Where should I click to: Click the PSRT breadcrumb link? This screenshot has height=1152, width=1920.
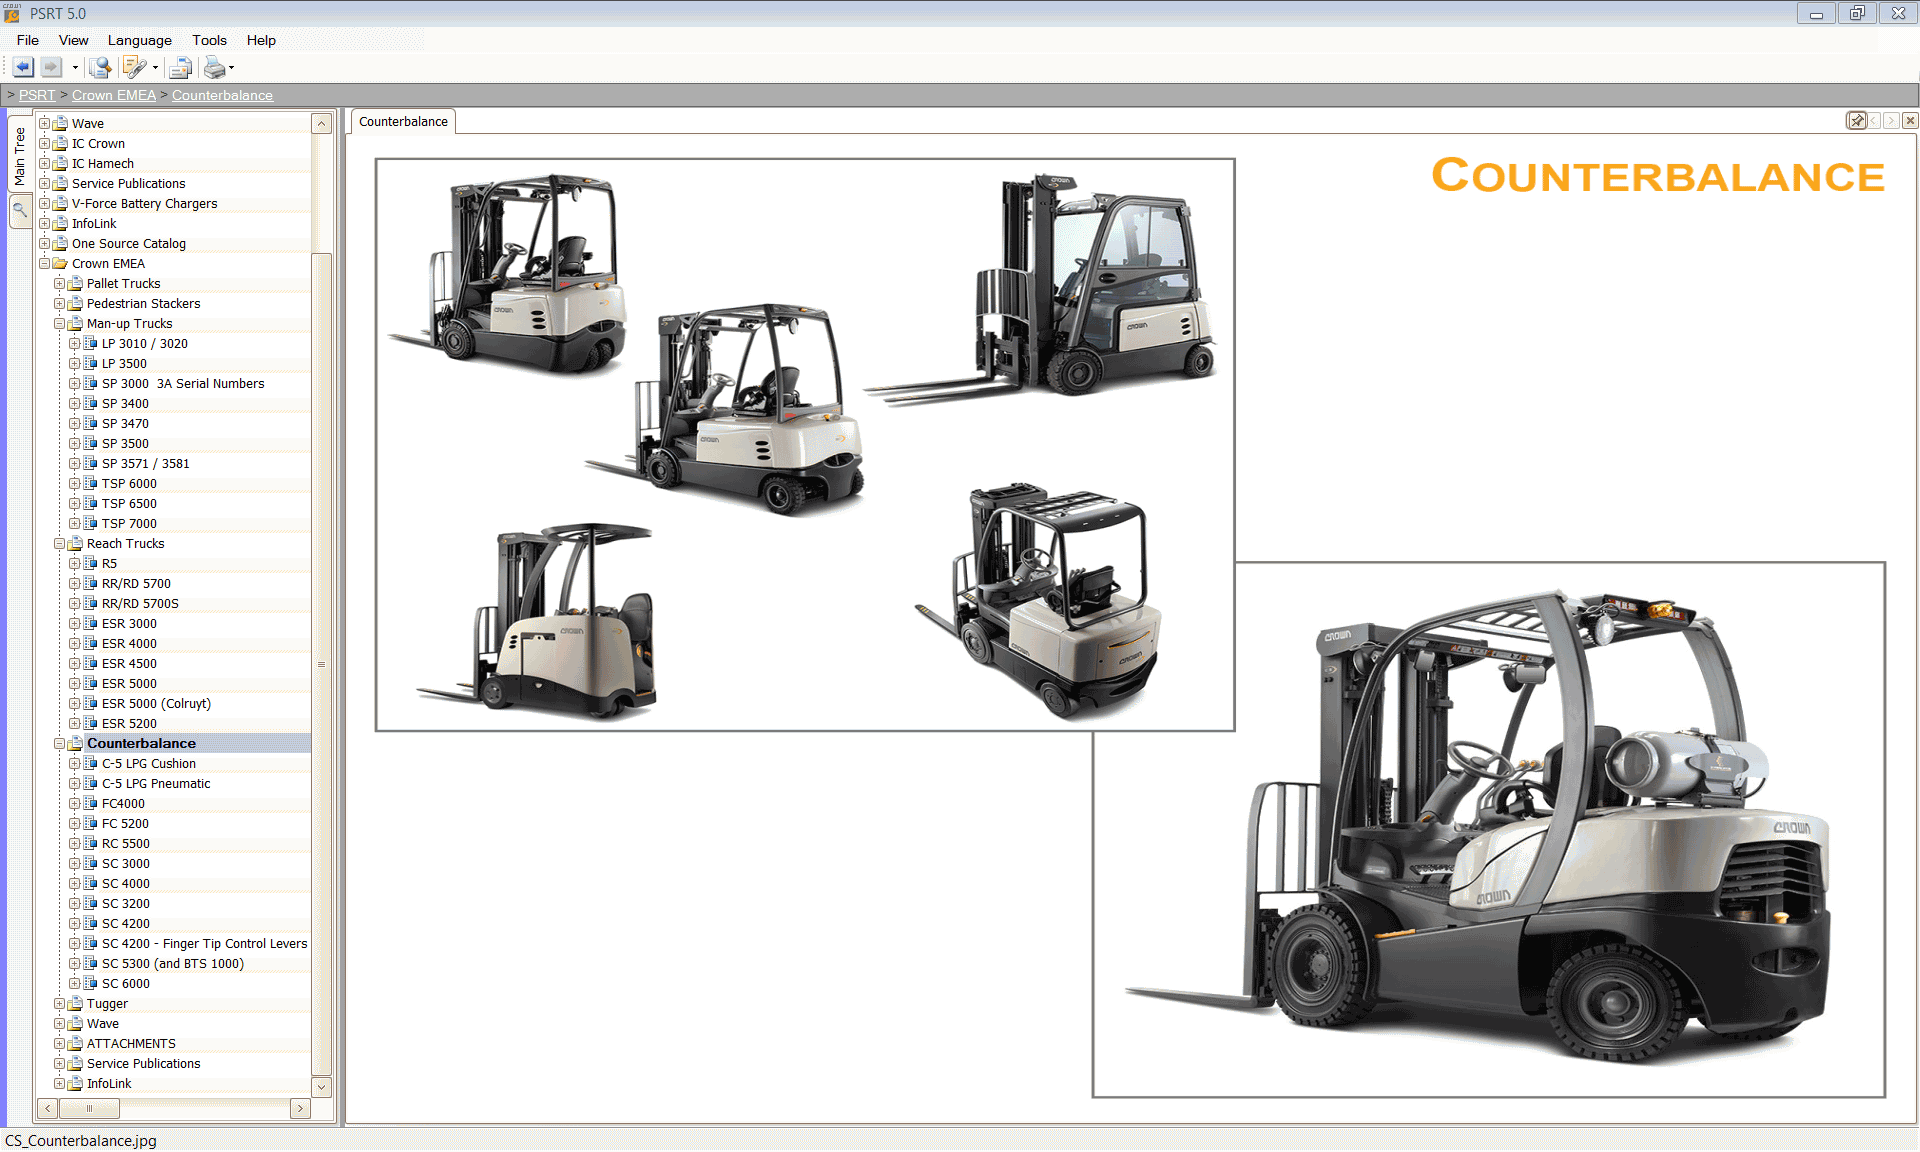tap(37, 95)
